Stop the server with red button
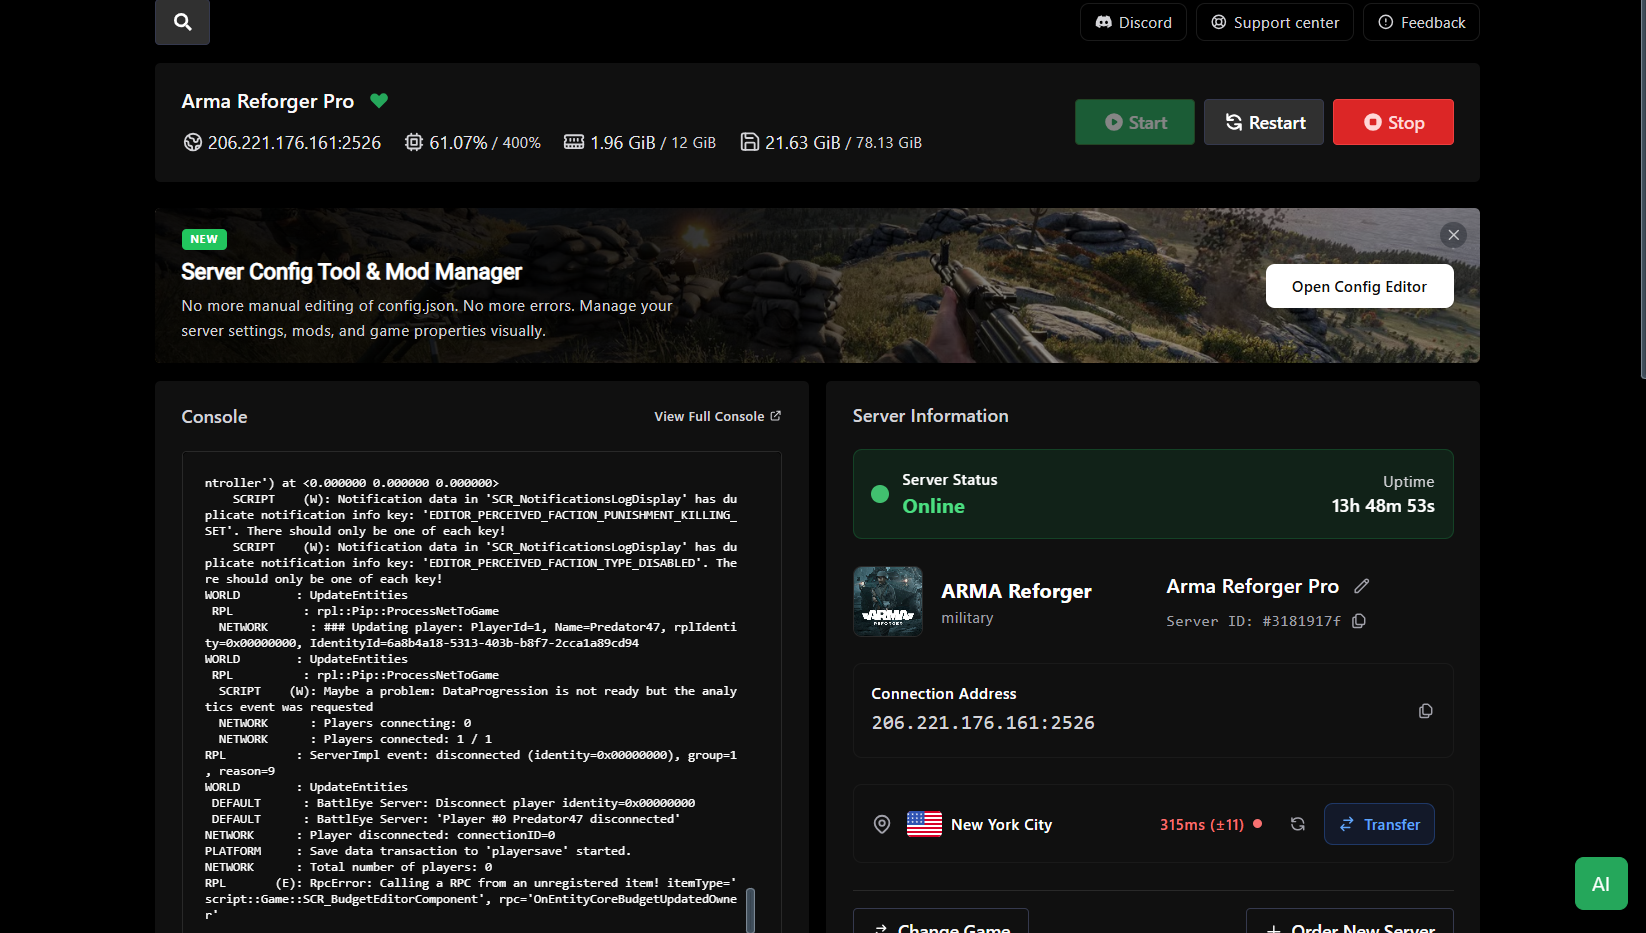 1392,122
